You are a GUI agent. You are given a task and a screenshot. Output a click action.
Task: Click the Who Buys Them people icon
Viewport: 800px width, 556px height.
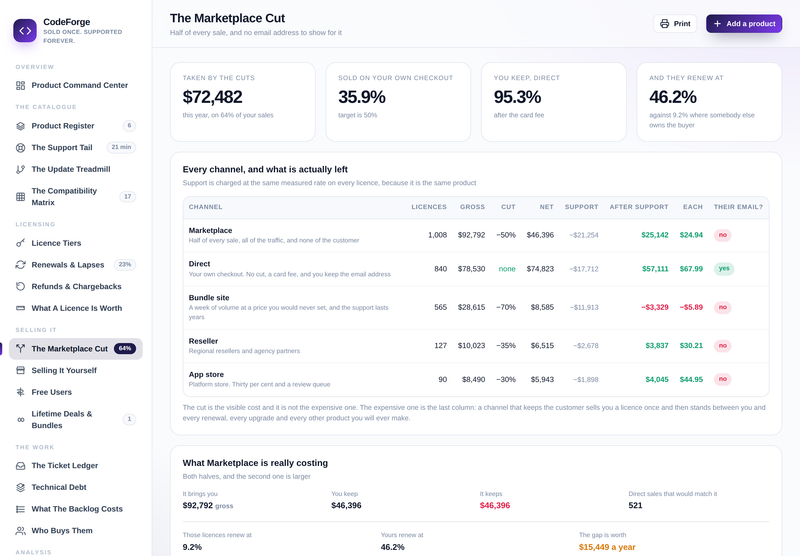click(20, 530)
